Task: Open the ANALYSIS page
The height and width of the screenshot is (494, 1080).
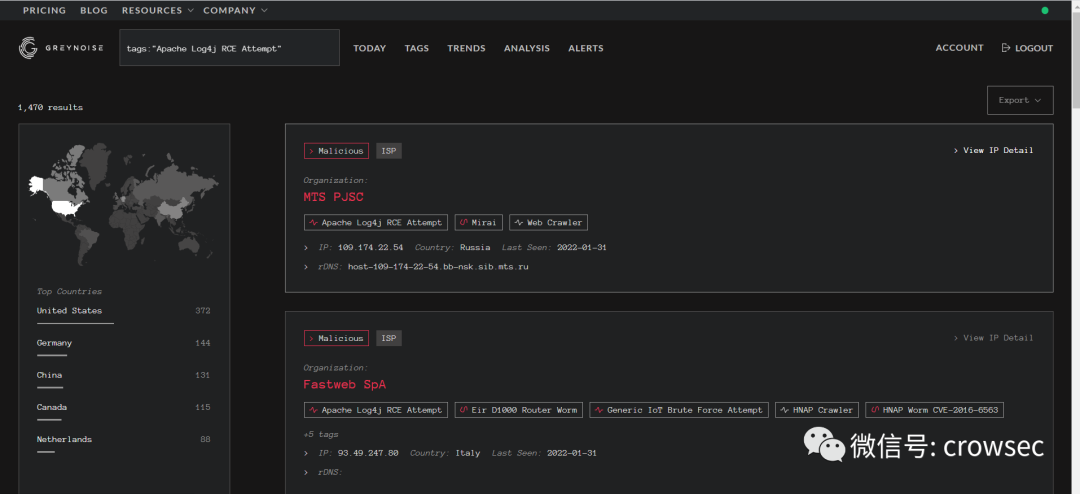Action: click(x=527, y=48)
